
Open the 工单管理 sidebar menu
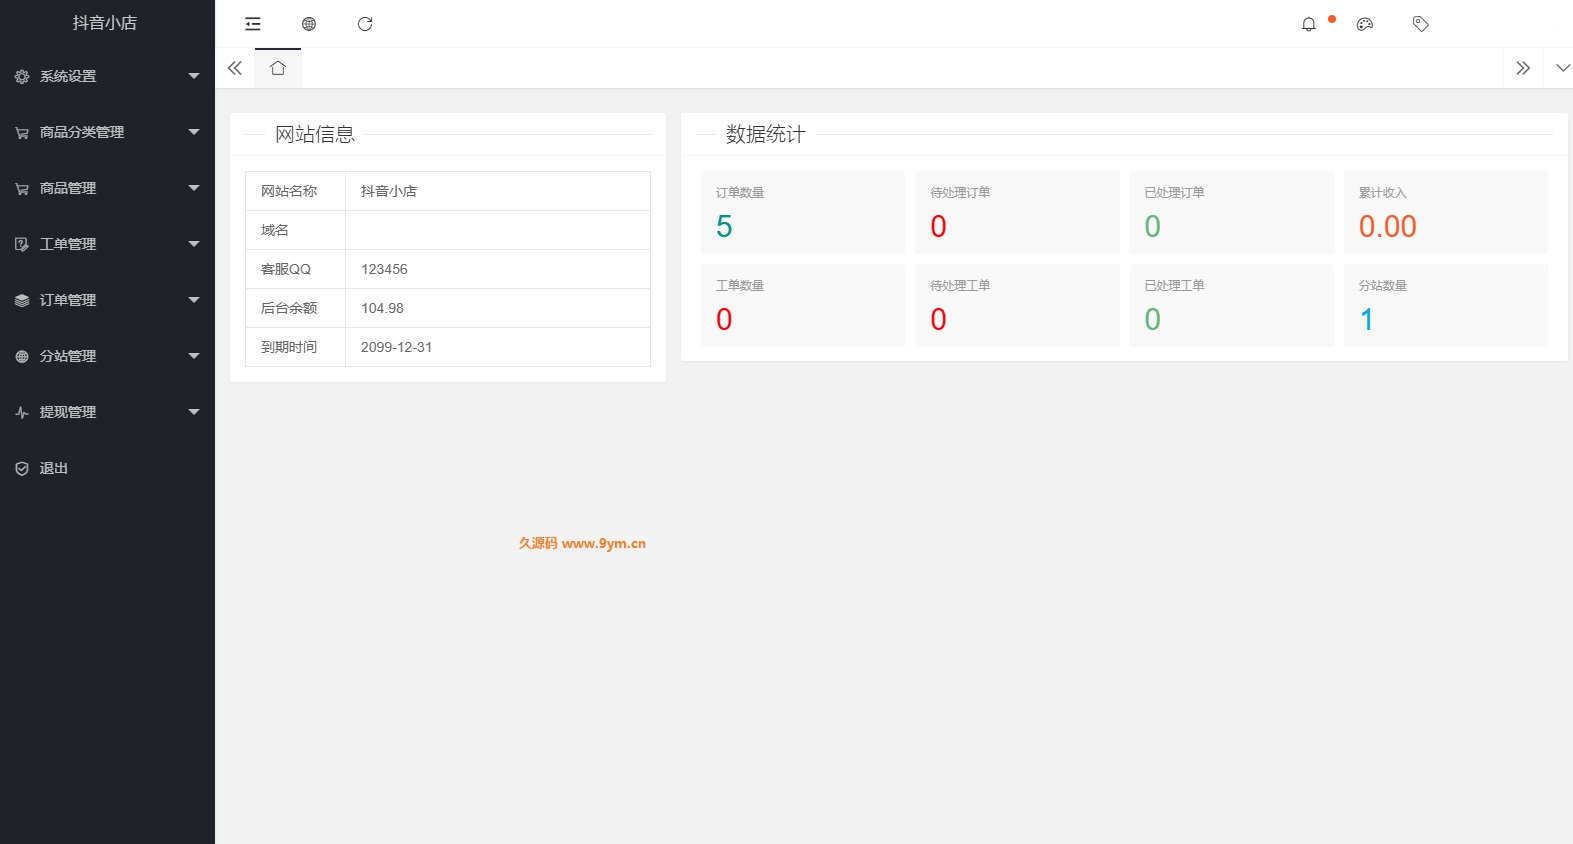pos(107,244)
